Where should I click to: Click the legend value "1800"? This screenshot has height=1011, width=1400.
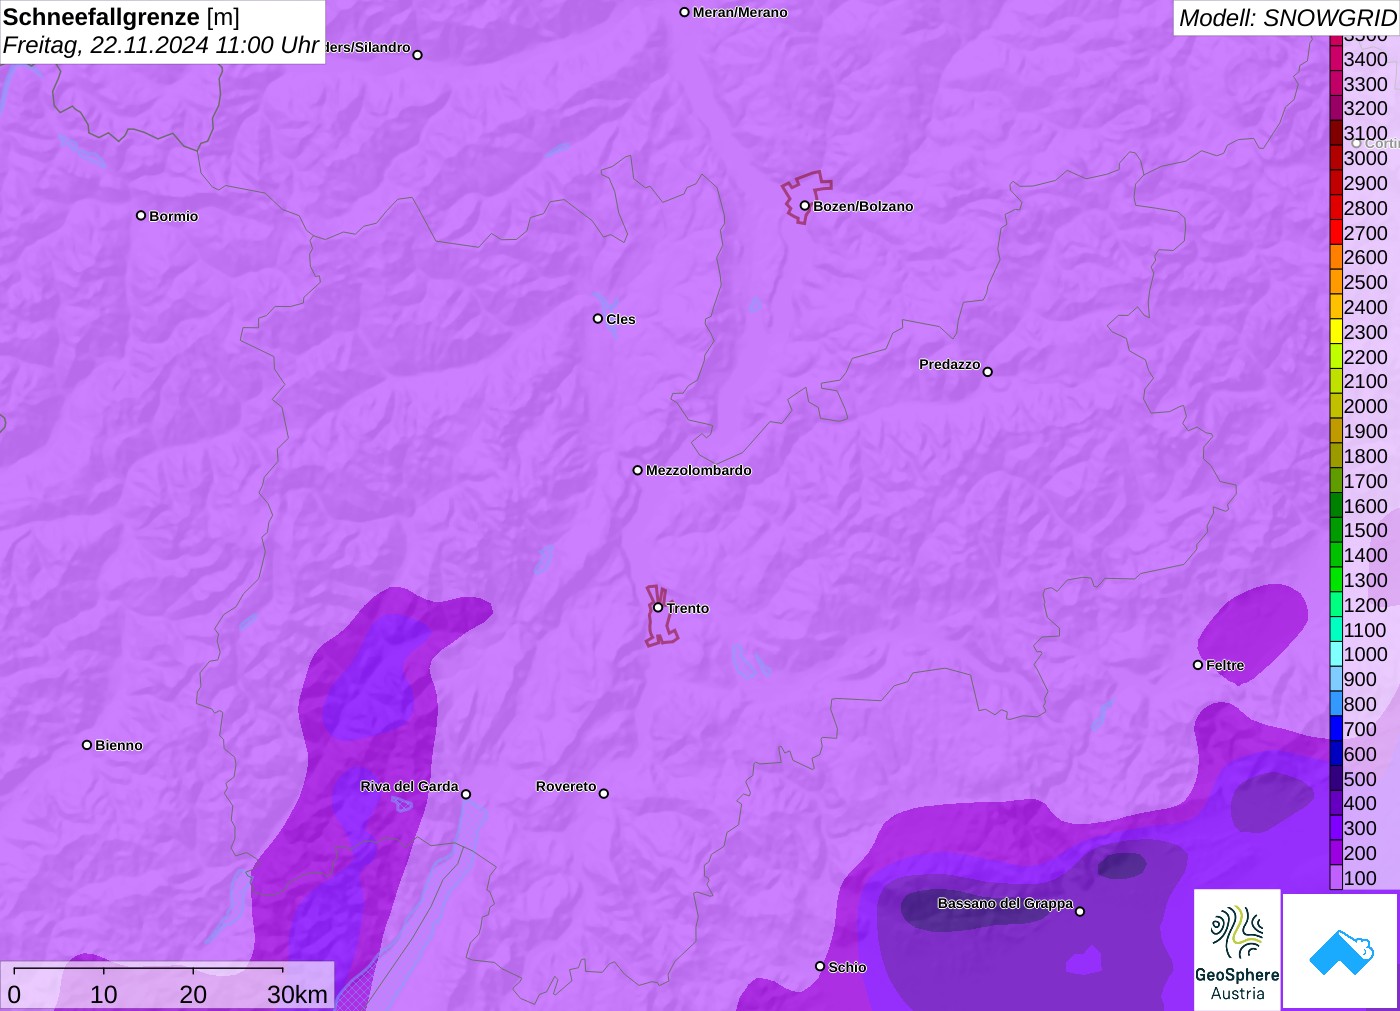1366,456
